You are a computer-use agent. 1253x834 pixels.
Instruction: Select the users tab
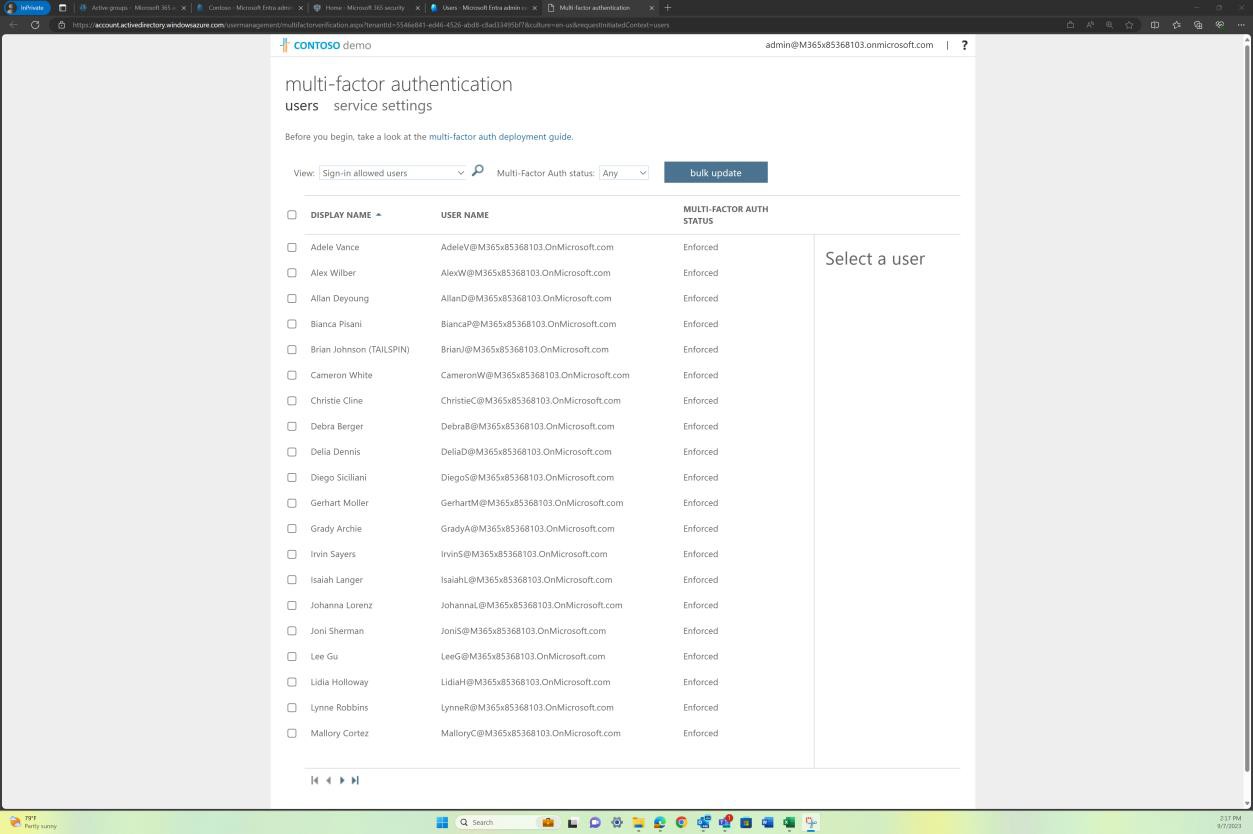pyautogui.click(x=301, y=105)
